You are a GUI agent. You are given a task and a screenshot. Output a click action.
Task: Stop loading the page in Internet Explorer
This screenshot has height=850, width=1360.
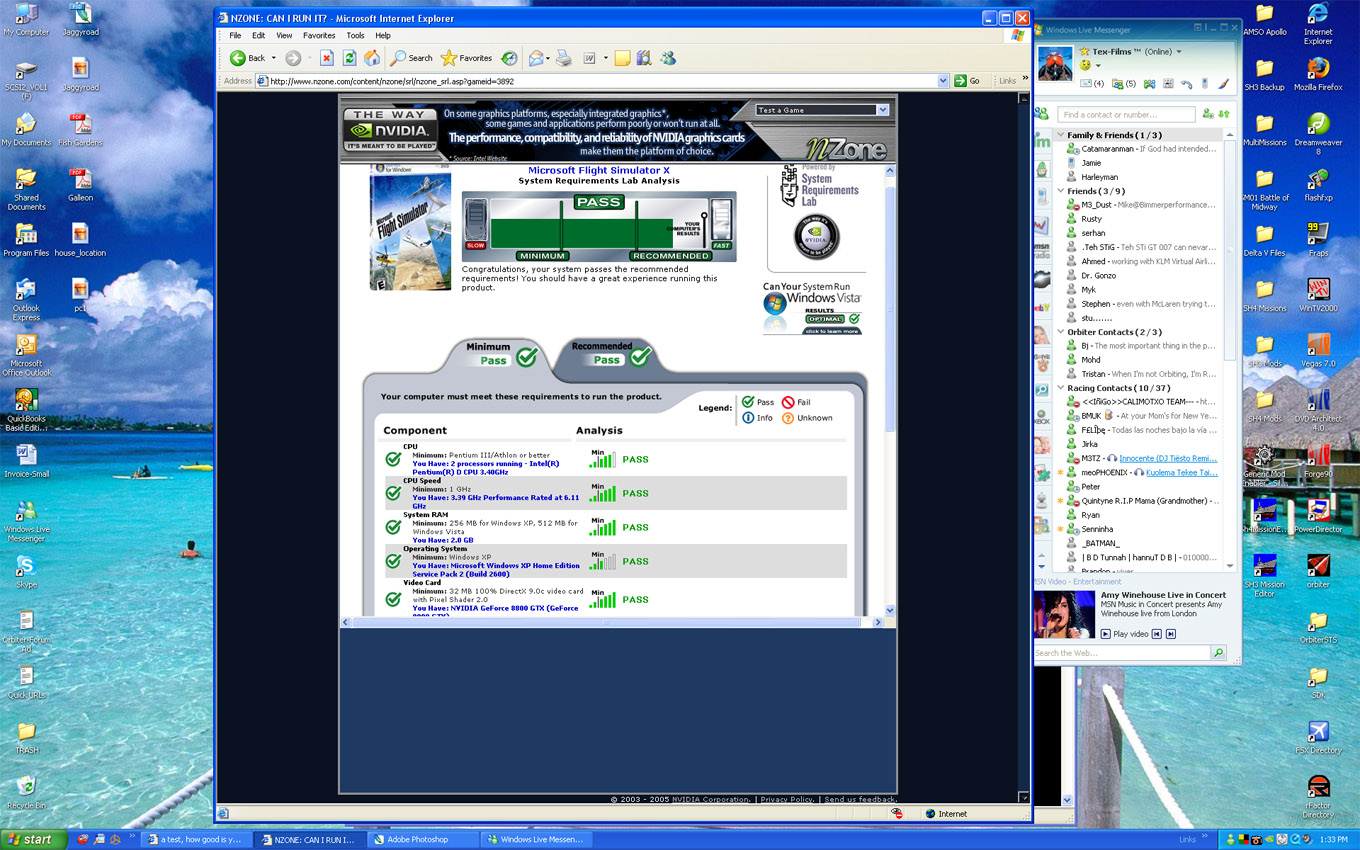(327, 58)
